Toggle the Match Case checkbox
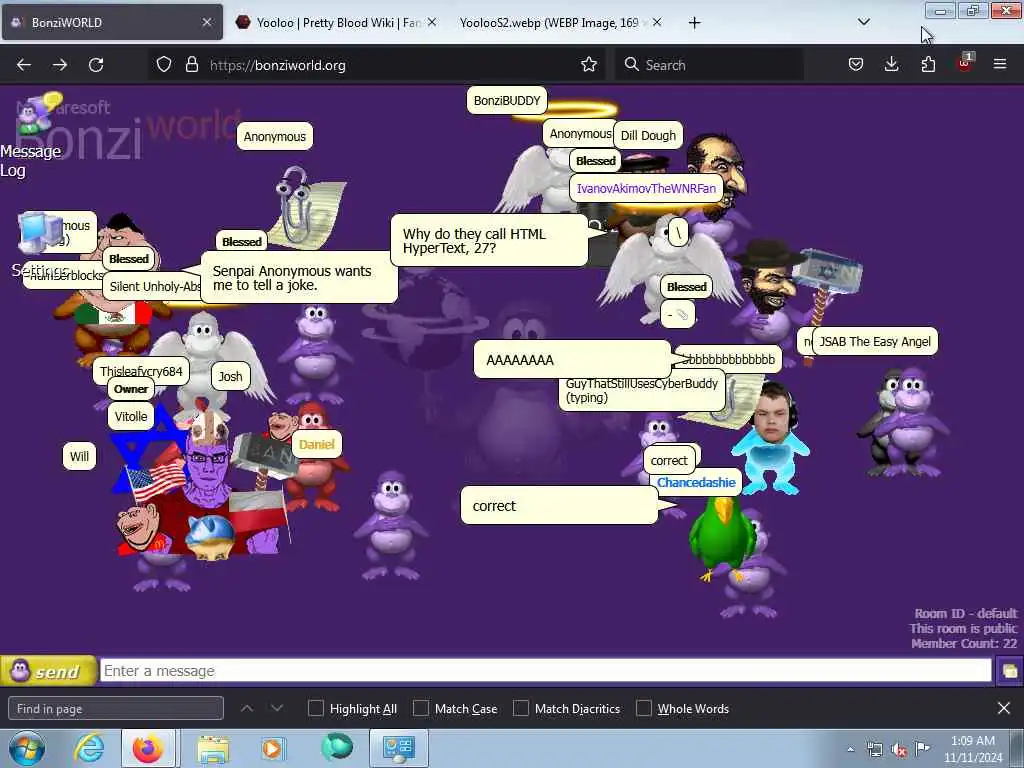Viewport: 1024px width, 768px height. [x=421, y=709]
